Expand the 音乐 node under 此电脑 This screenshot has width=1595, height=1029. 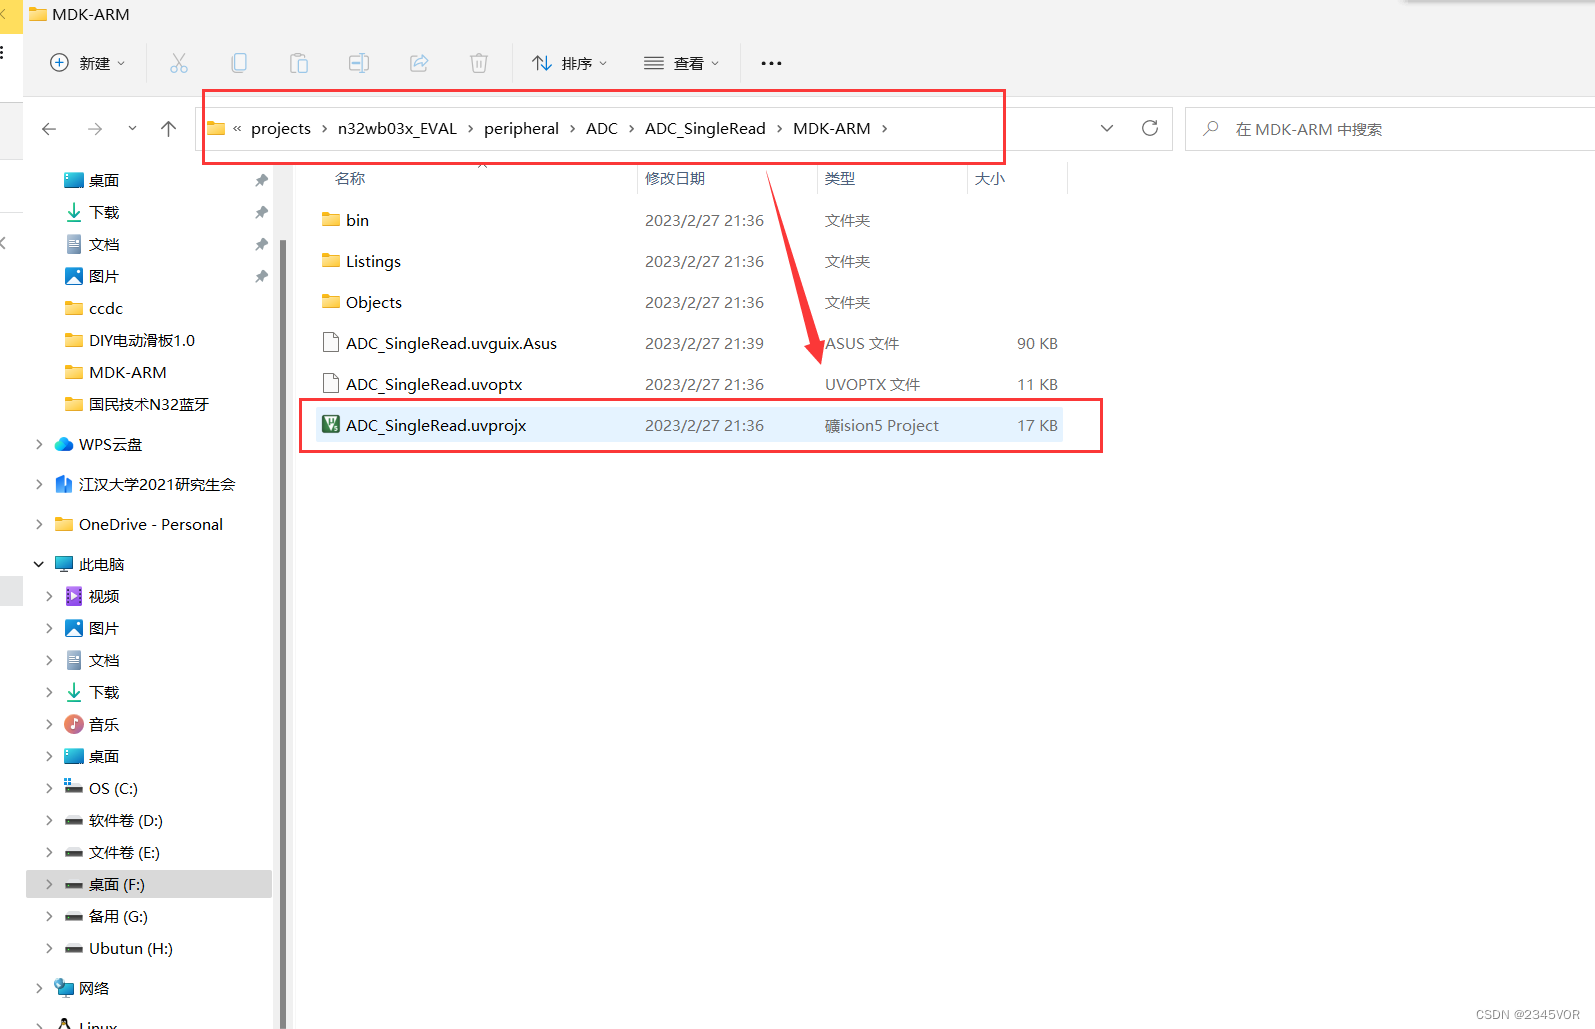click(49, 724)
